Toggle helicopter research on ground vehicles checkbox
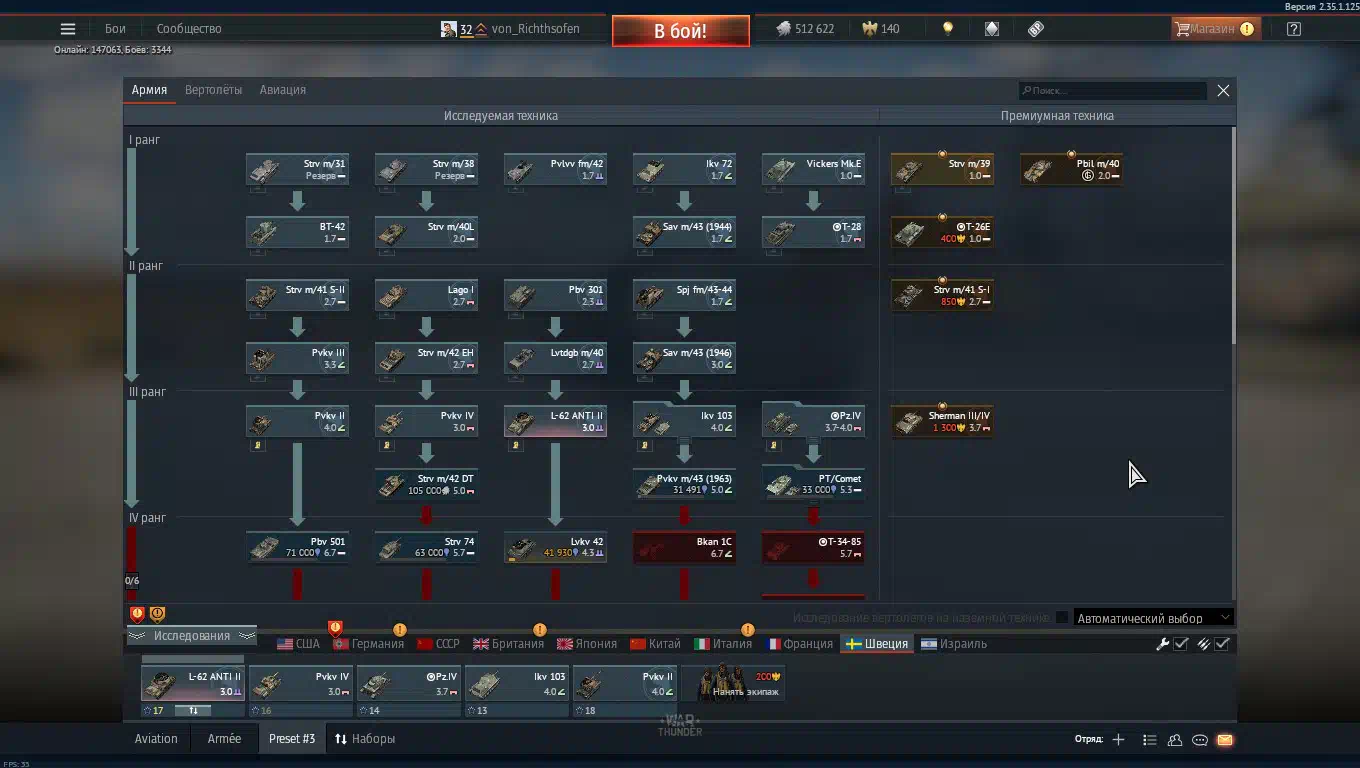The width and height of the screenshot is (1360, 768). coord(1062,618)
